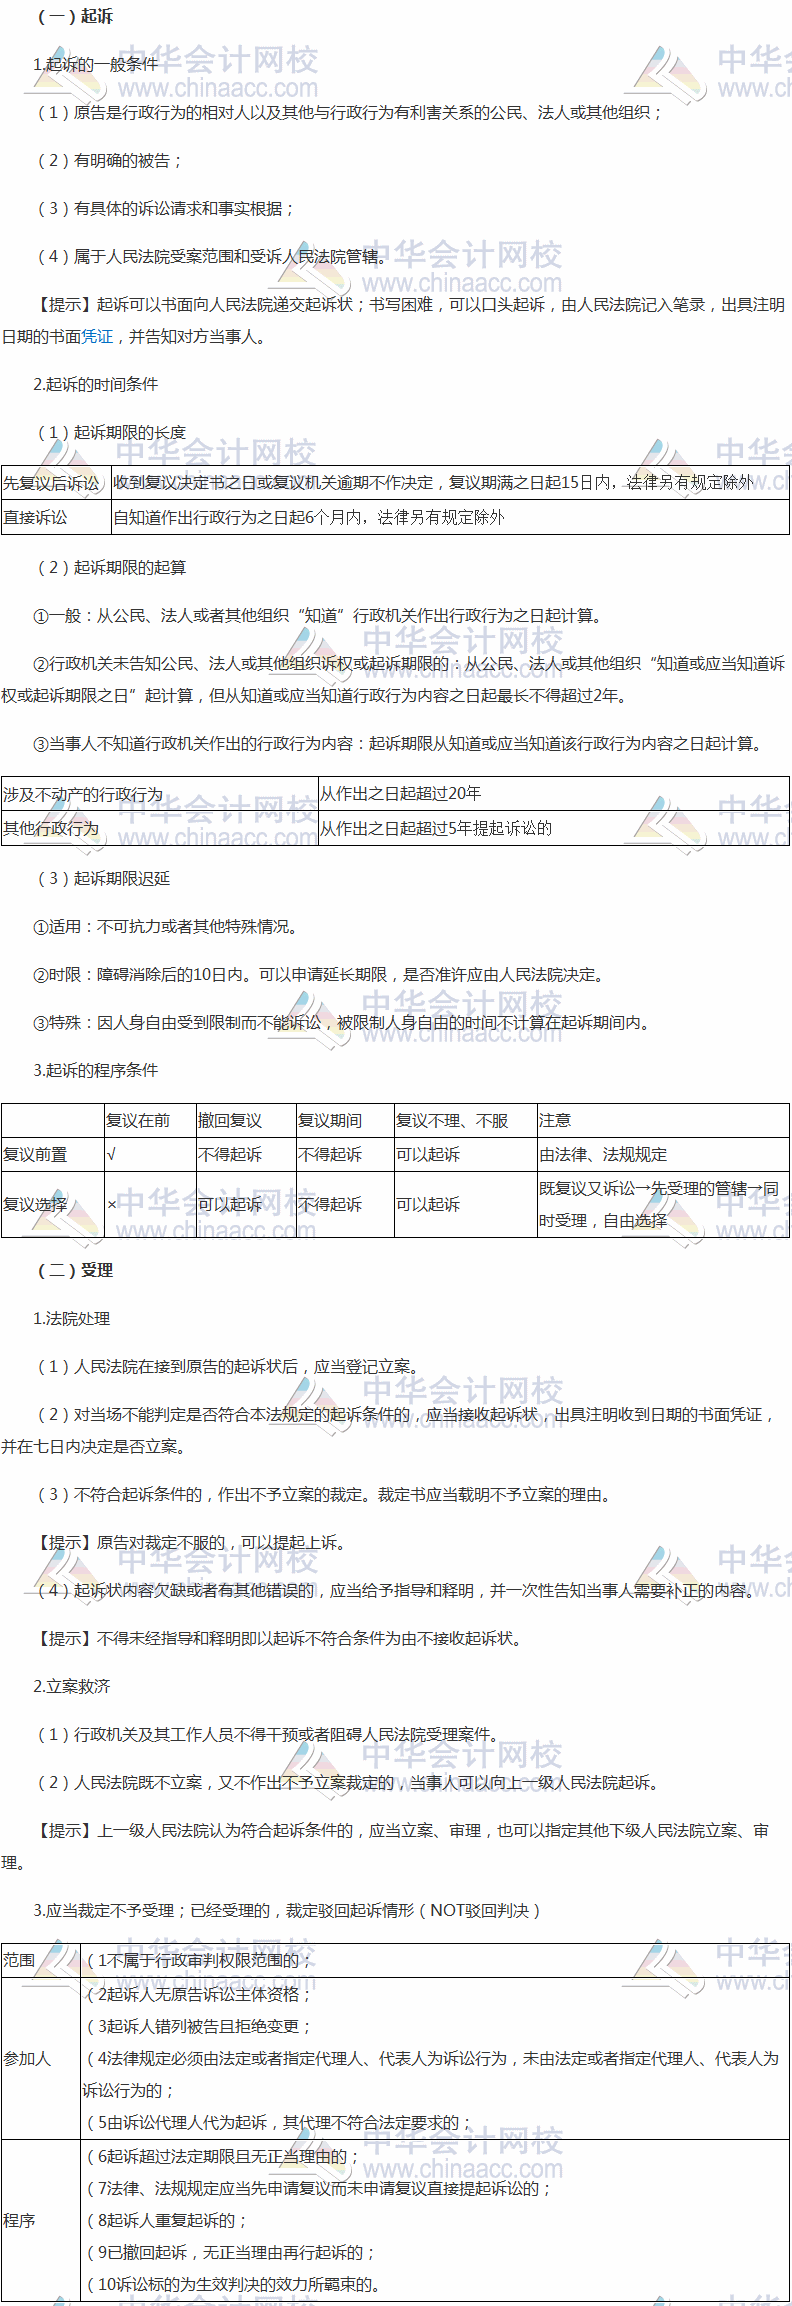The height and width of the screenshot is (2306, 792).
Task: Click item （2起诉人无原告诉讼主体资格
Action: pyautogui.click(x=198, y=1995)
